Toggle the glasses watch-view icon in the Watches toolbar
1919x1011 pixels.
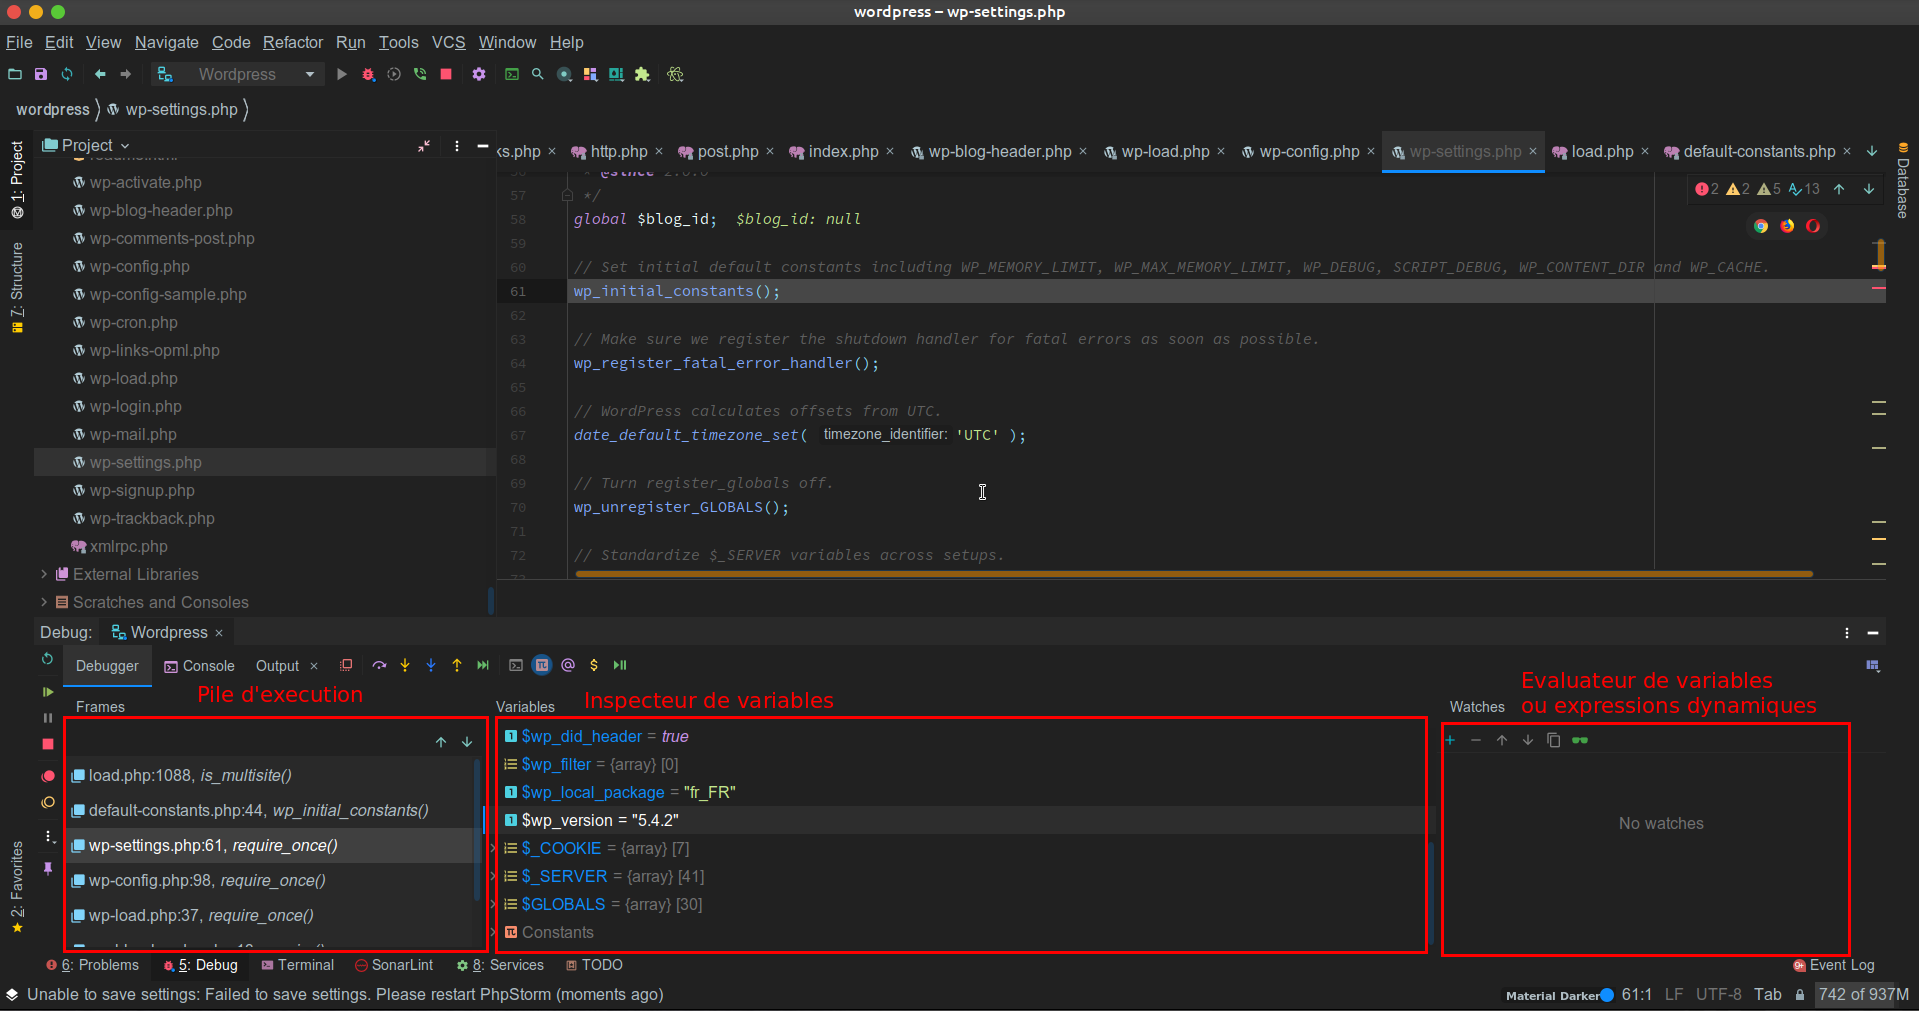[1580, 740]
